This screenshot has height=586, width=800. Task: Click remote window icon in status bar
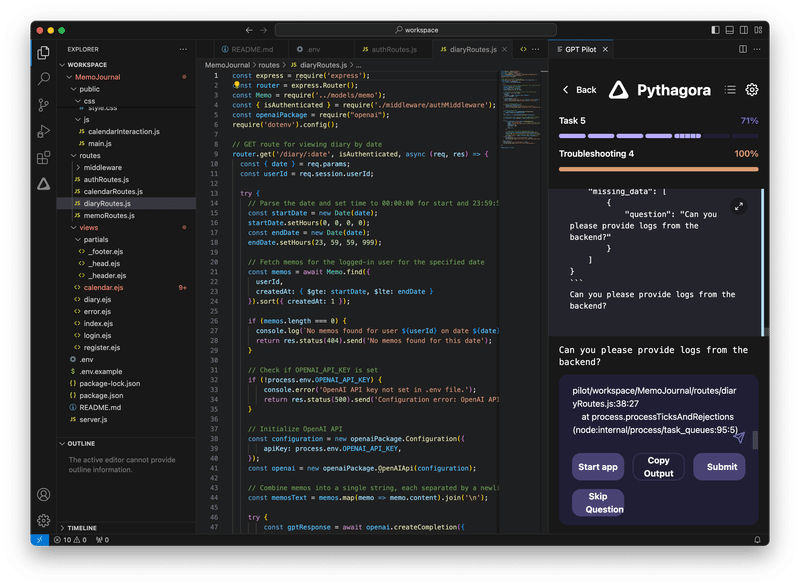click(x=40, y=540)
